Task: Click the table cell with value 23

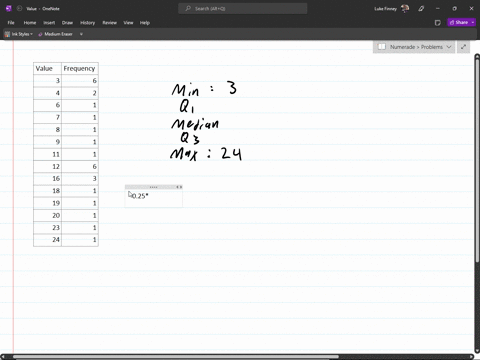Action: [47, 228]
